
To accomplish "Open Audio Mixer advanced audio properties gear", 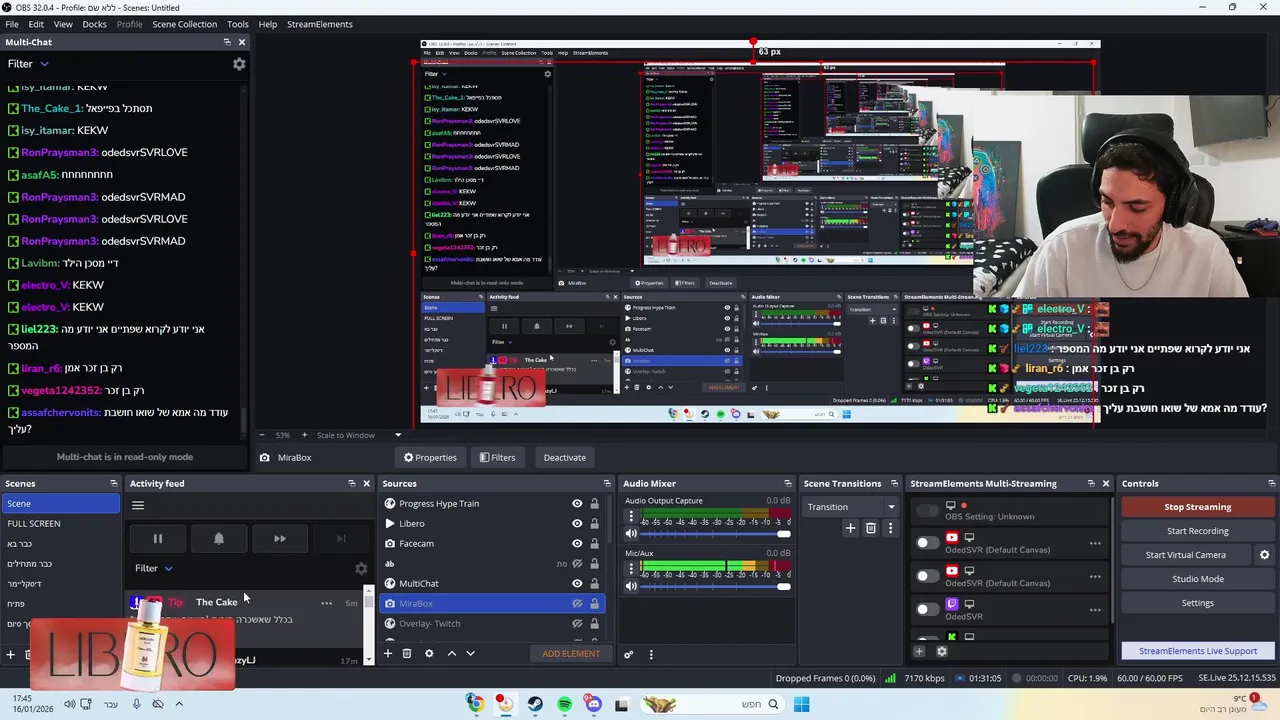I will coord(628,655).
